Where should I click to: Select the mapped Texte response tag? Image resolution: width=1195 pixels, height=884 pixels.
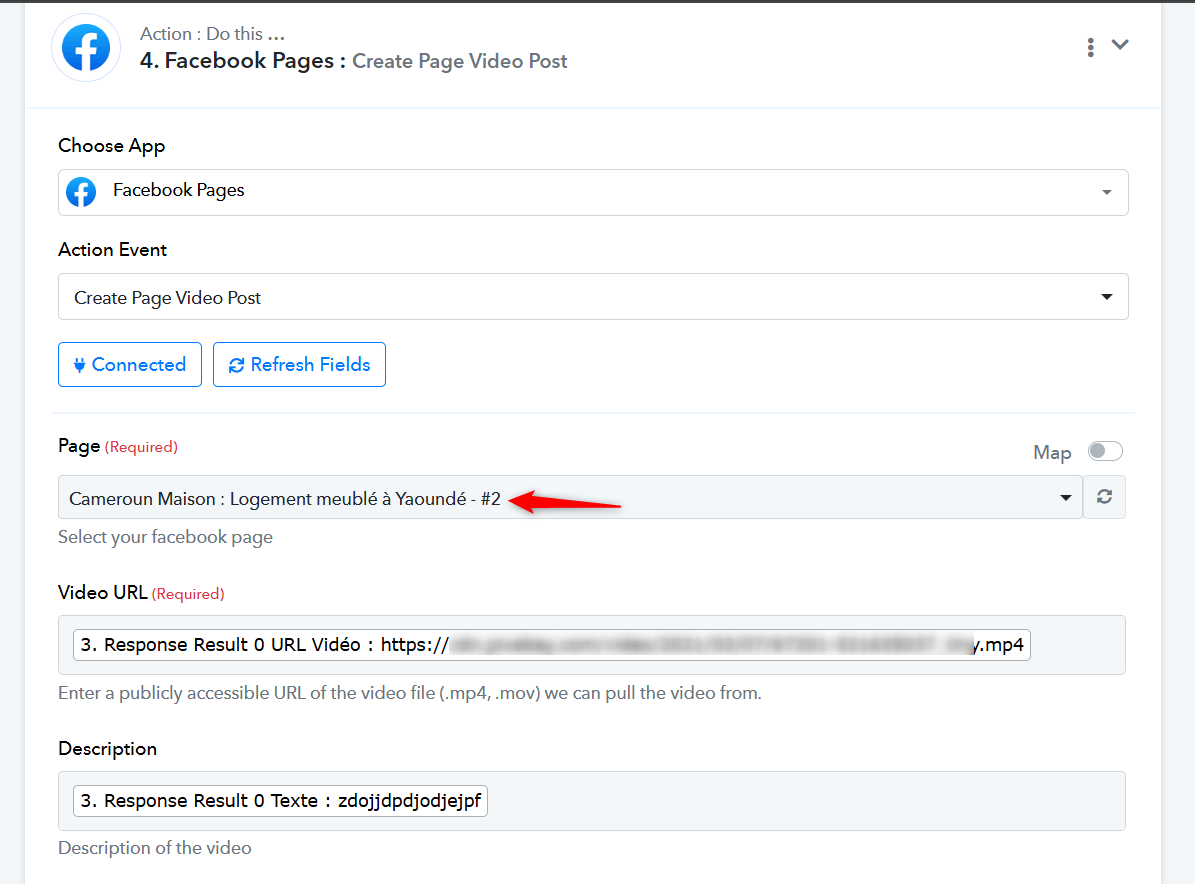coord(280,801)
